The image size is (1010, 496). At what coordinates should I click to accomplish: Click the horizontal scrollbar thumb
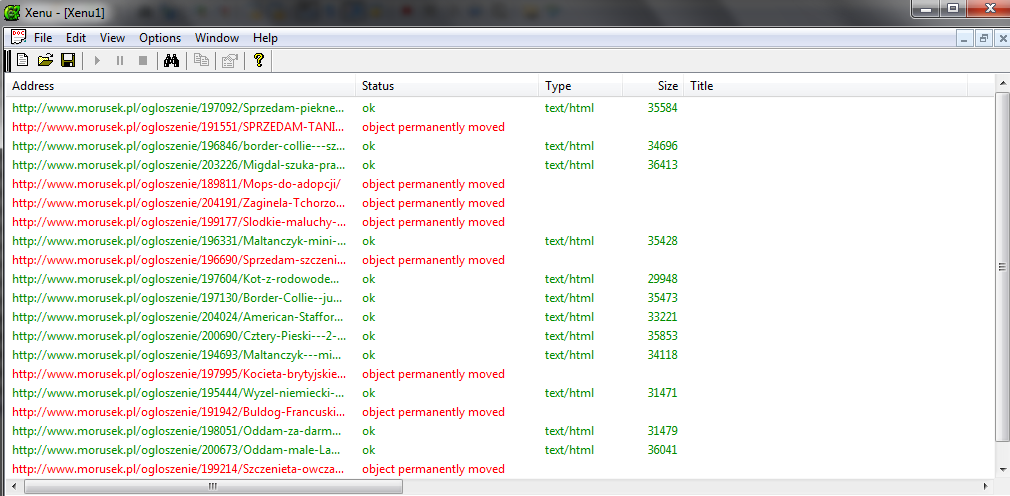[213, 486]
